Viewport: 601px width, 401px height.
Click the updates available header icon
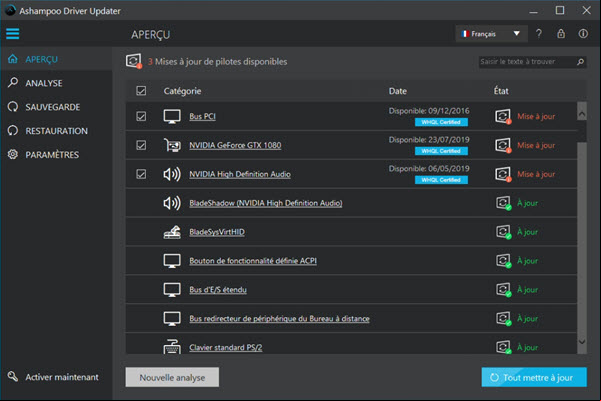(x=134, y=61)
